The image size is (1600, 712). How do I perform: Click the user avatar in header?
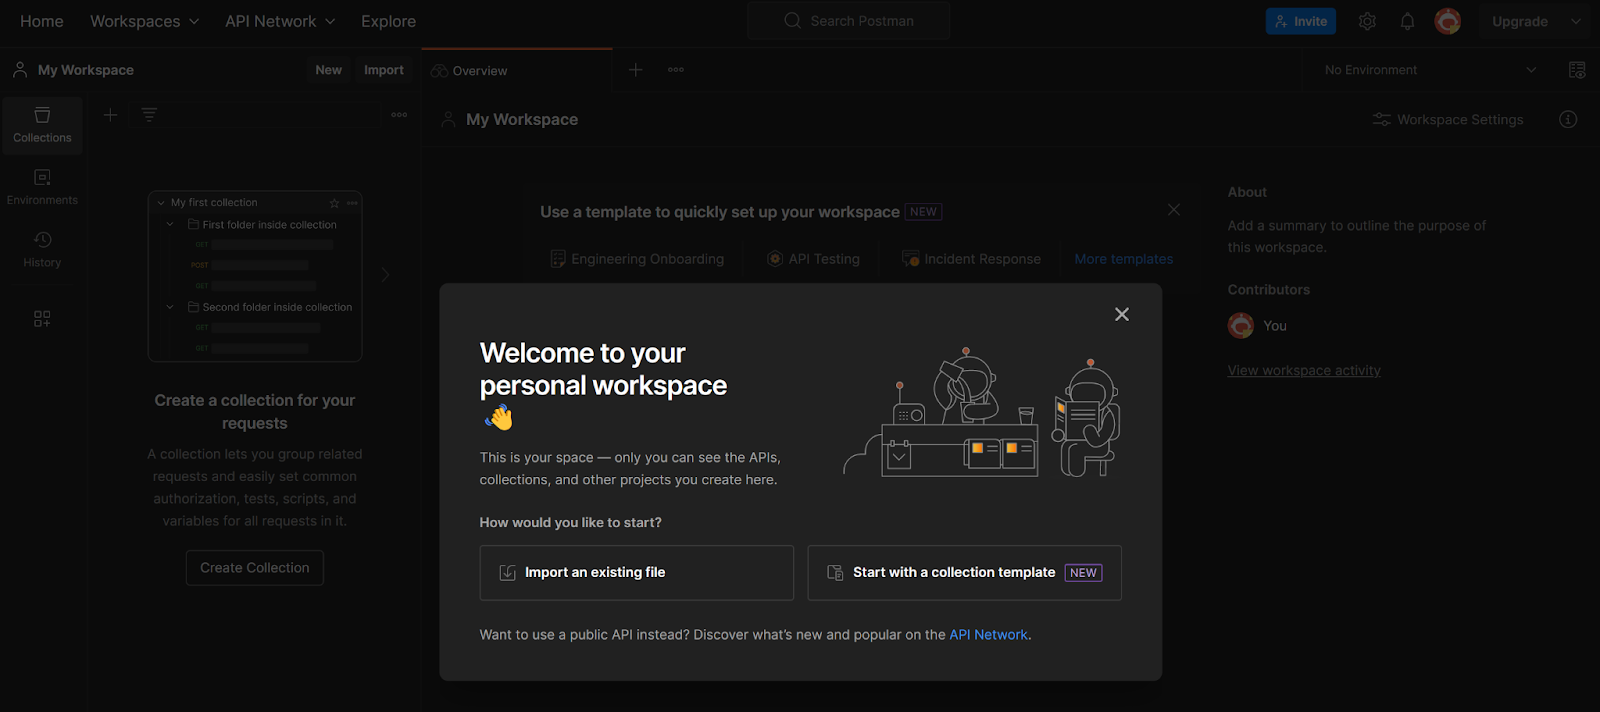(1447, 21)
